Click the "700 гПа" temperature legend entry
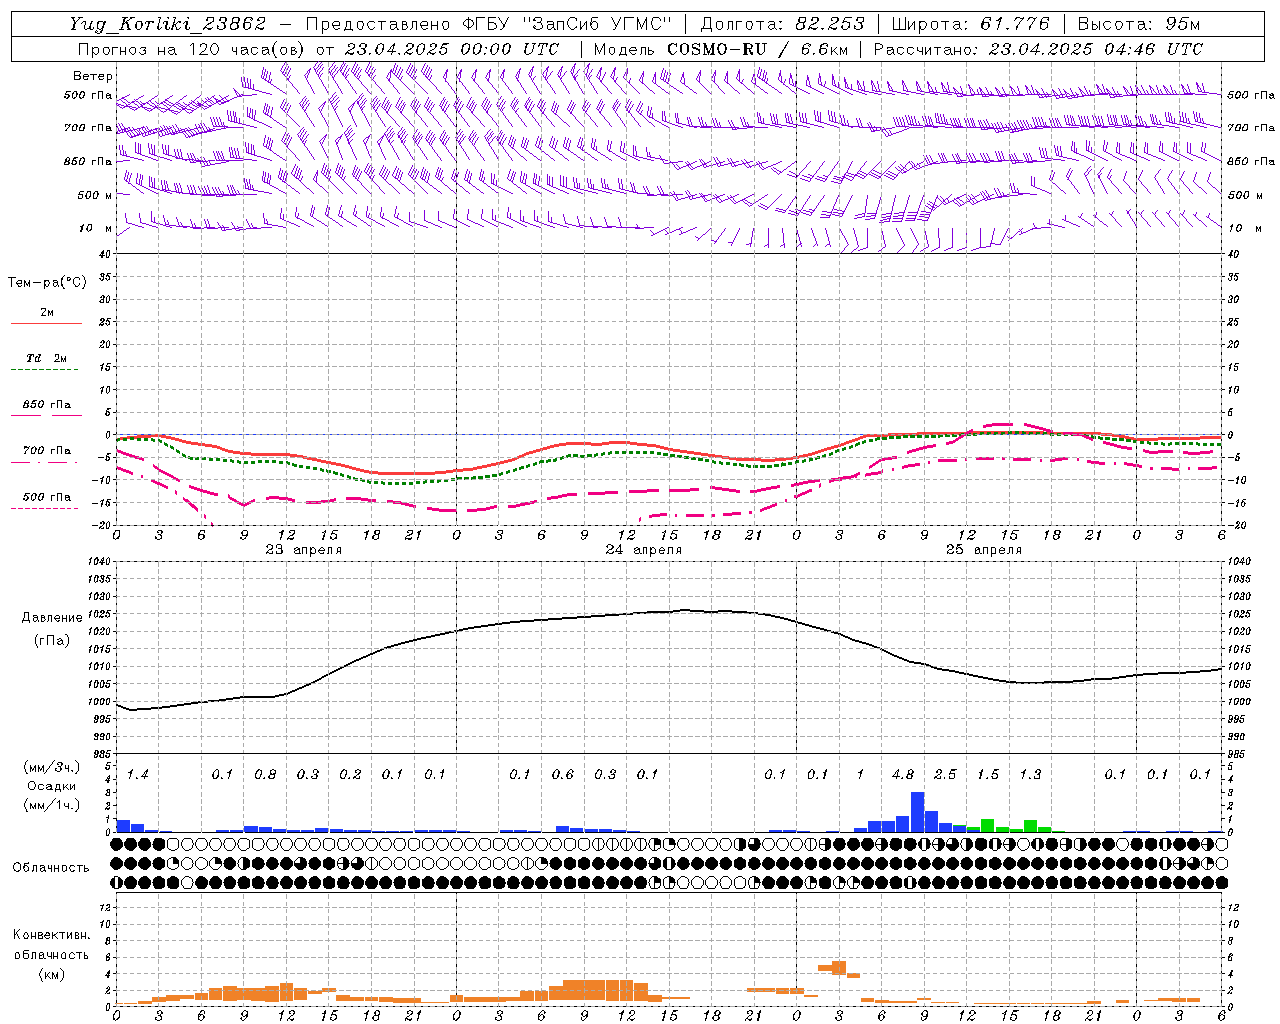 pos(47,451)
